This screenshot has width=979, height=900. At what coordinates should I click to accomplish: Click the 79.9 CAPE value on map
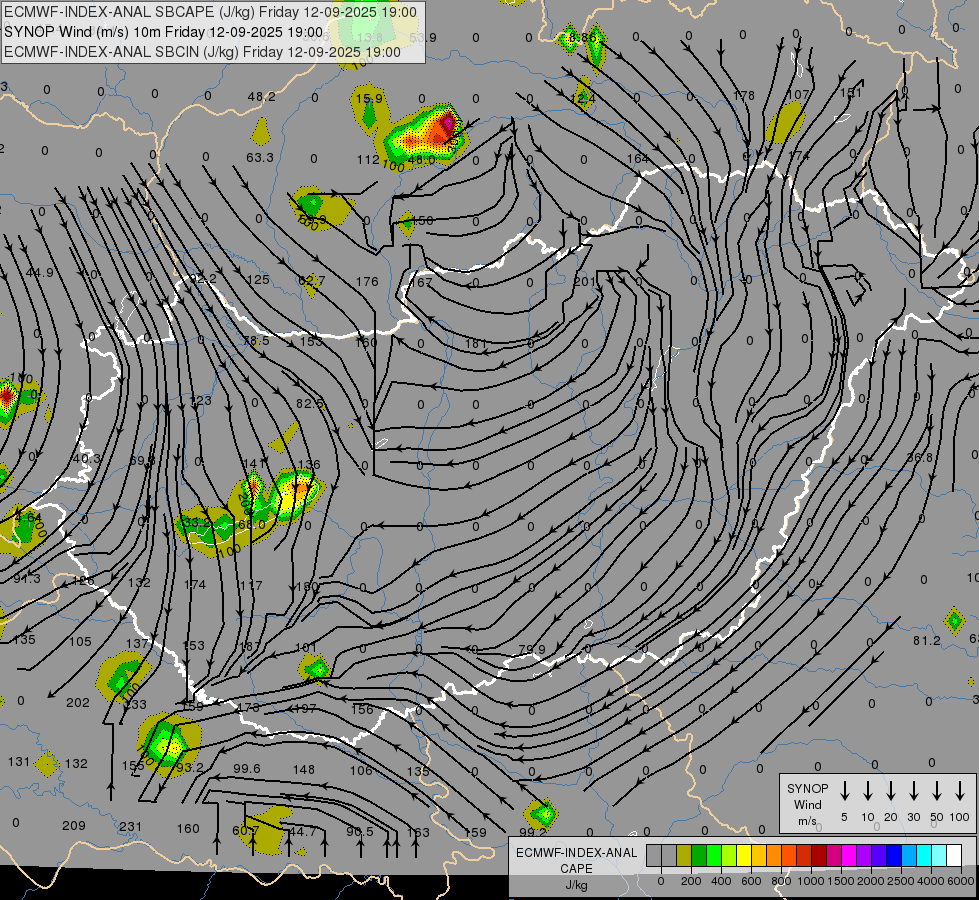coord(532,649)
